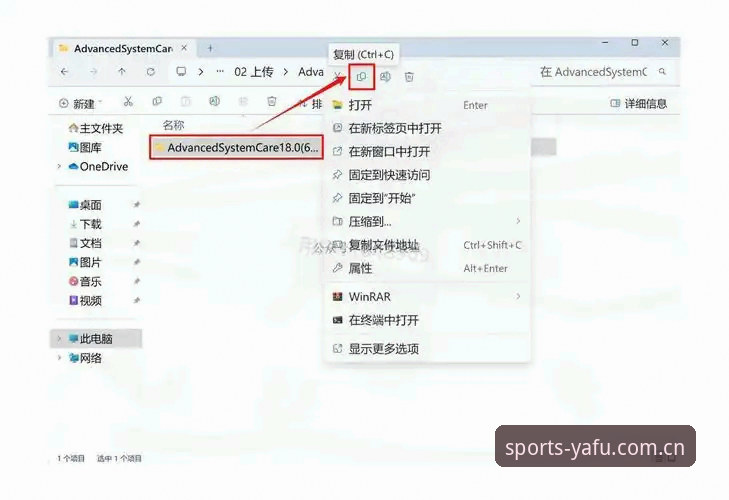Choose 在新窗口中打开
729x500 pixels.
point(427,152)
